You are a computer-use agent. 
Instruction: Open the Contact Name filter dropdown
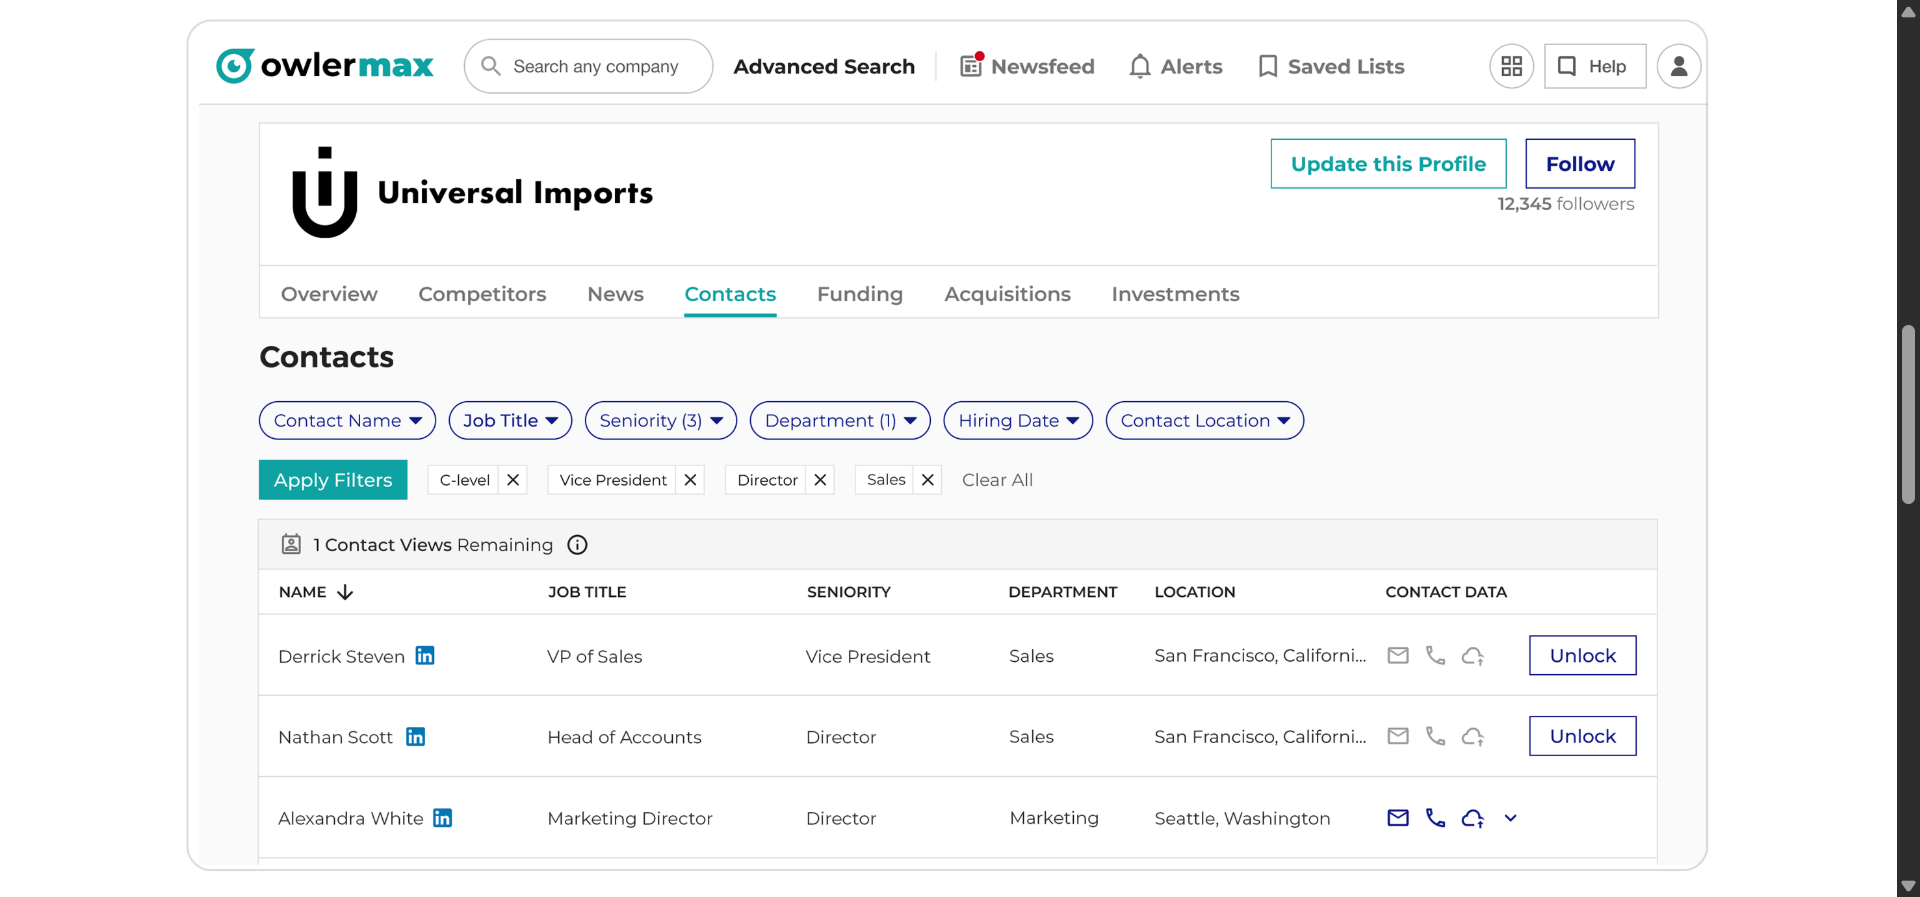[347, 421]
